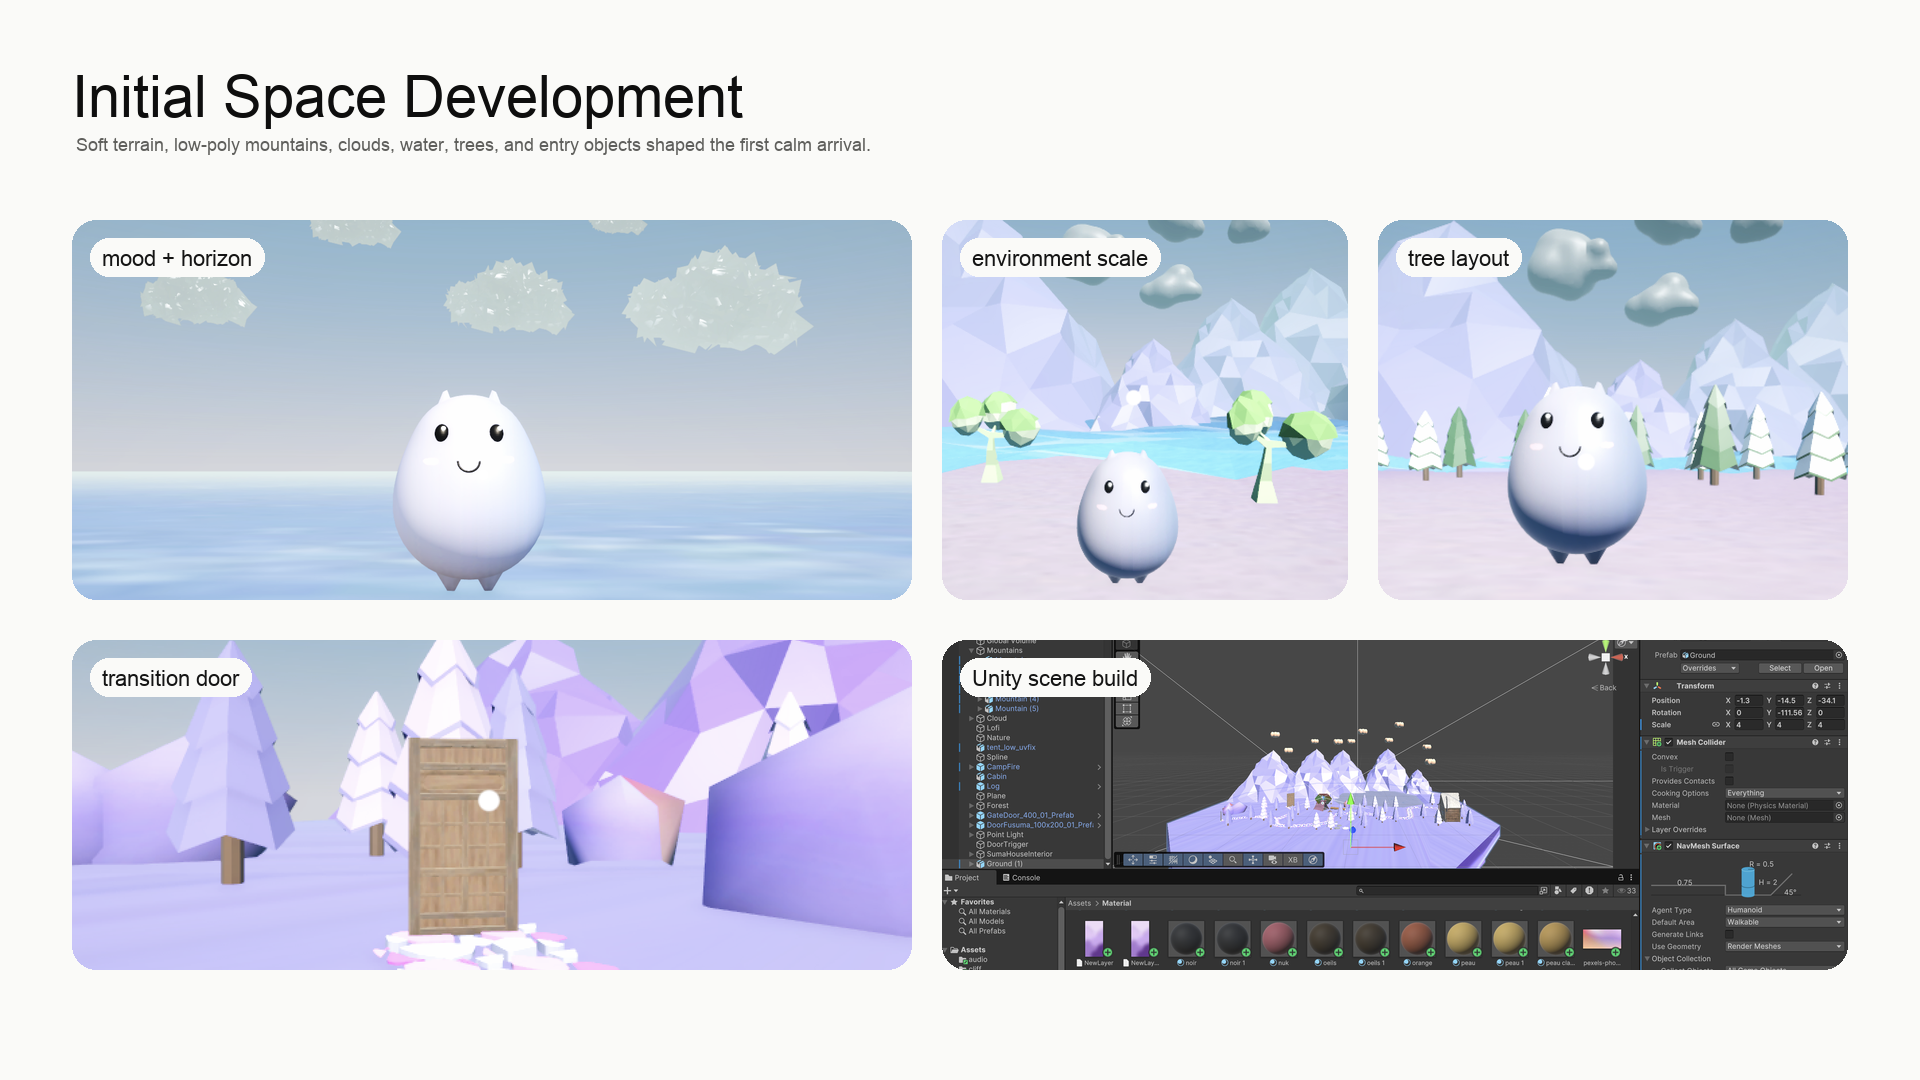Toggle hidden packages visibility count 33
Image resolution: width=1920 pixels, height=1080 pixels.
point(1627,891)
